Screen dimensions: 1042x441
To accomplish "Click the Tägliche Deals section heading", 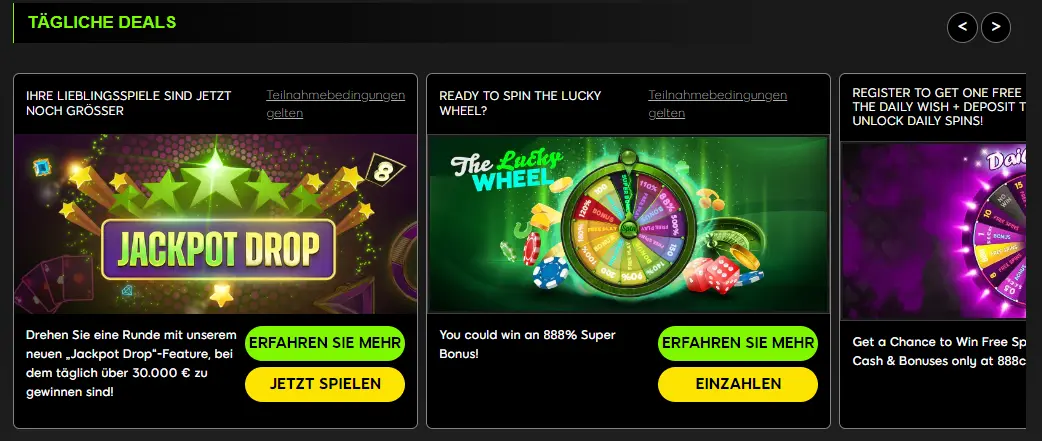I will (x=102, y=22).
